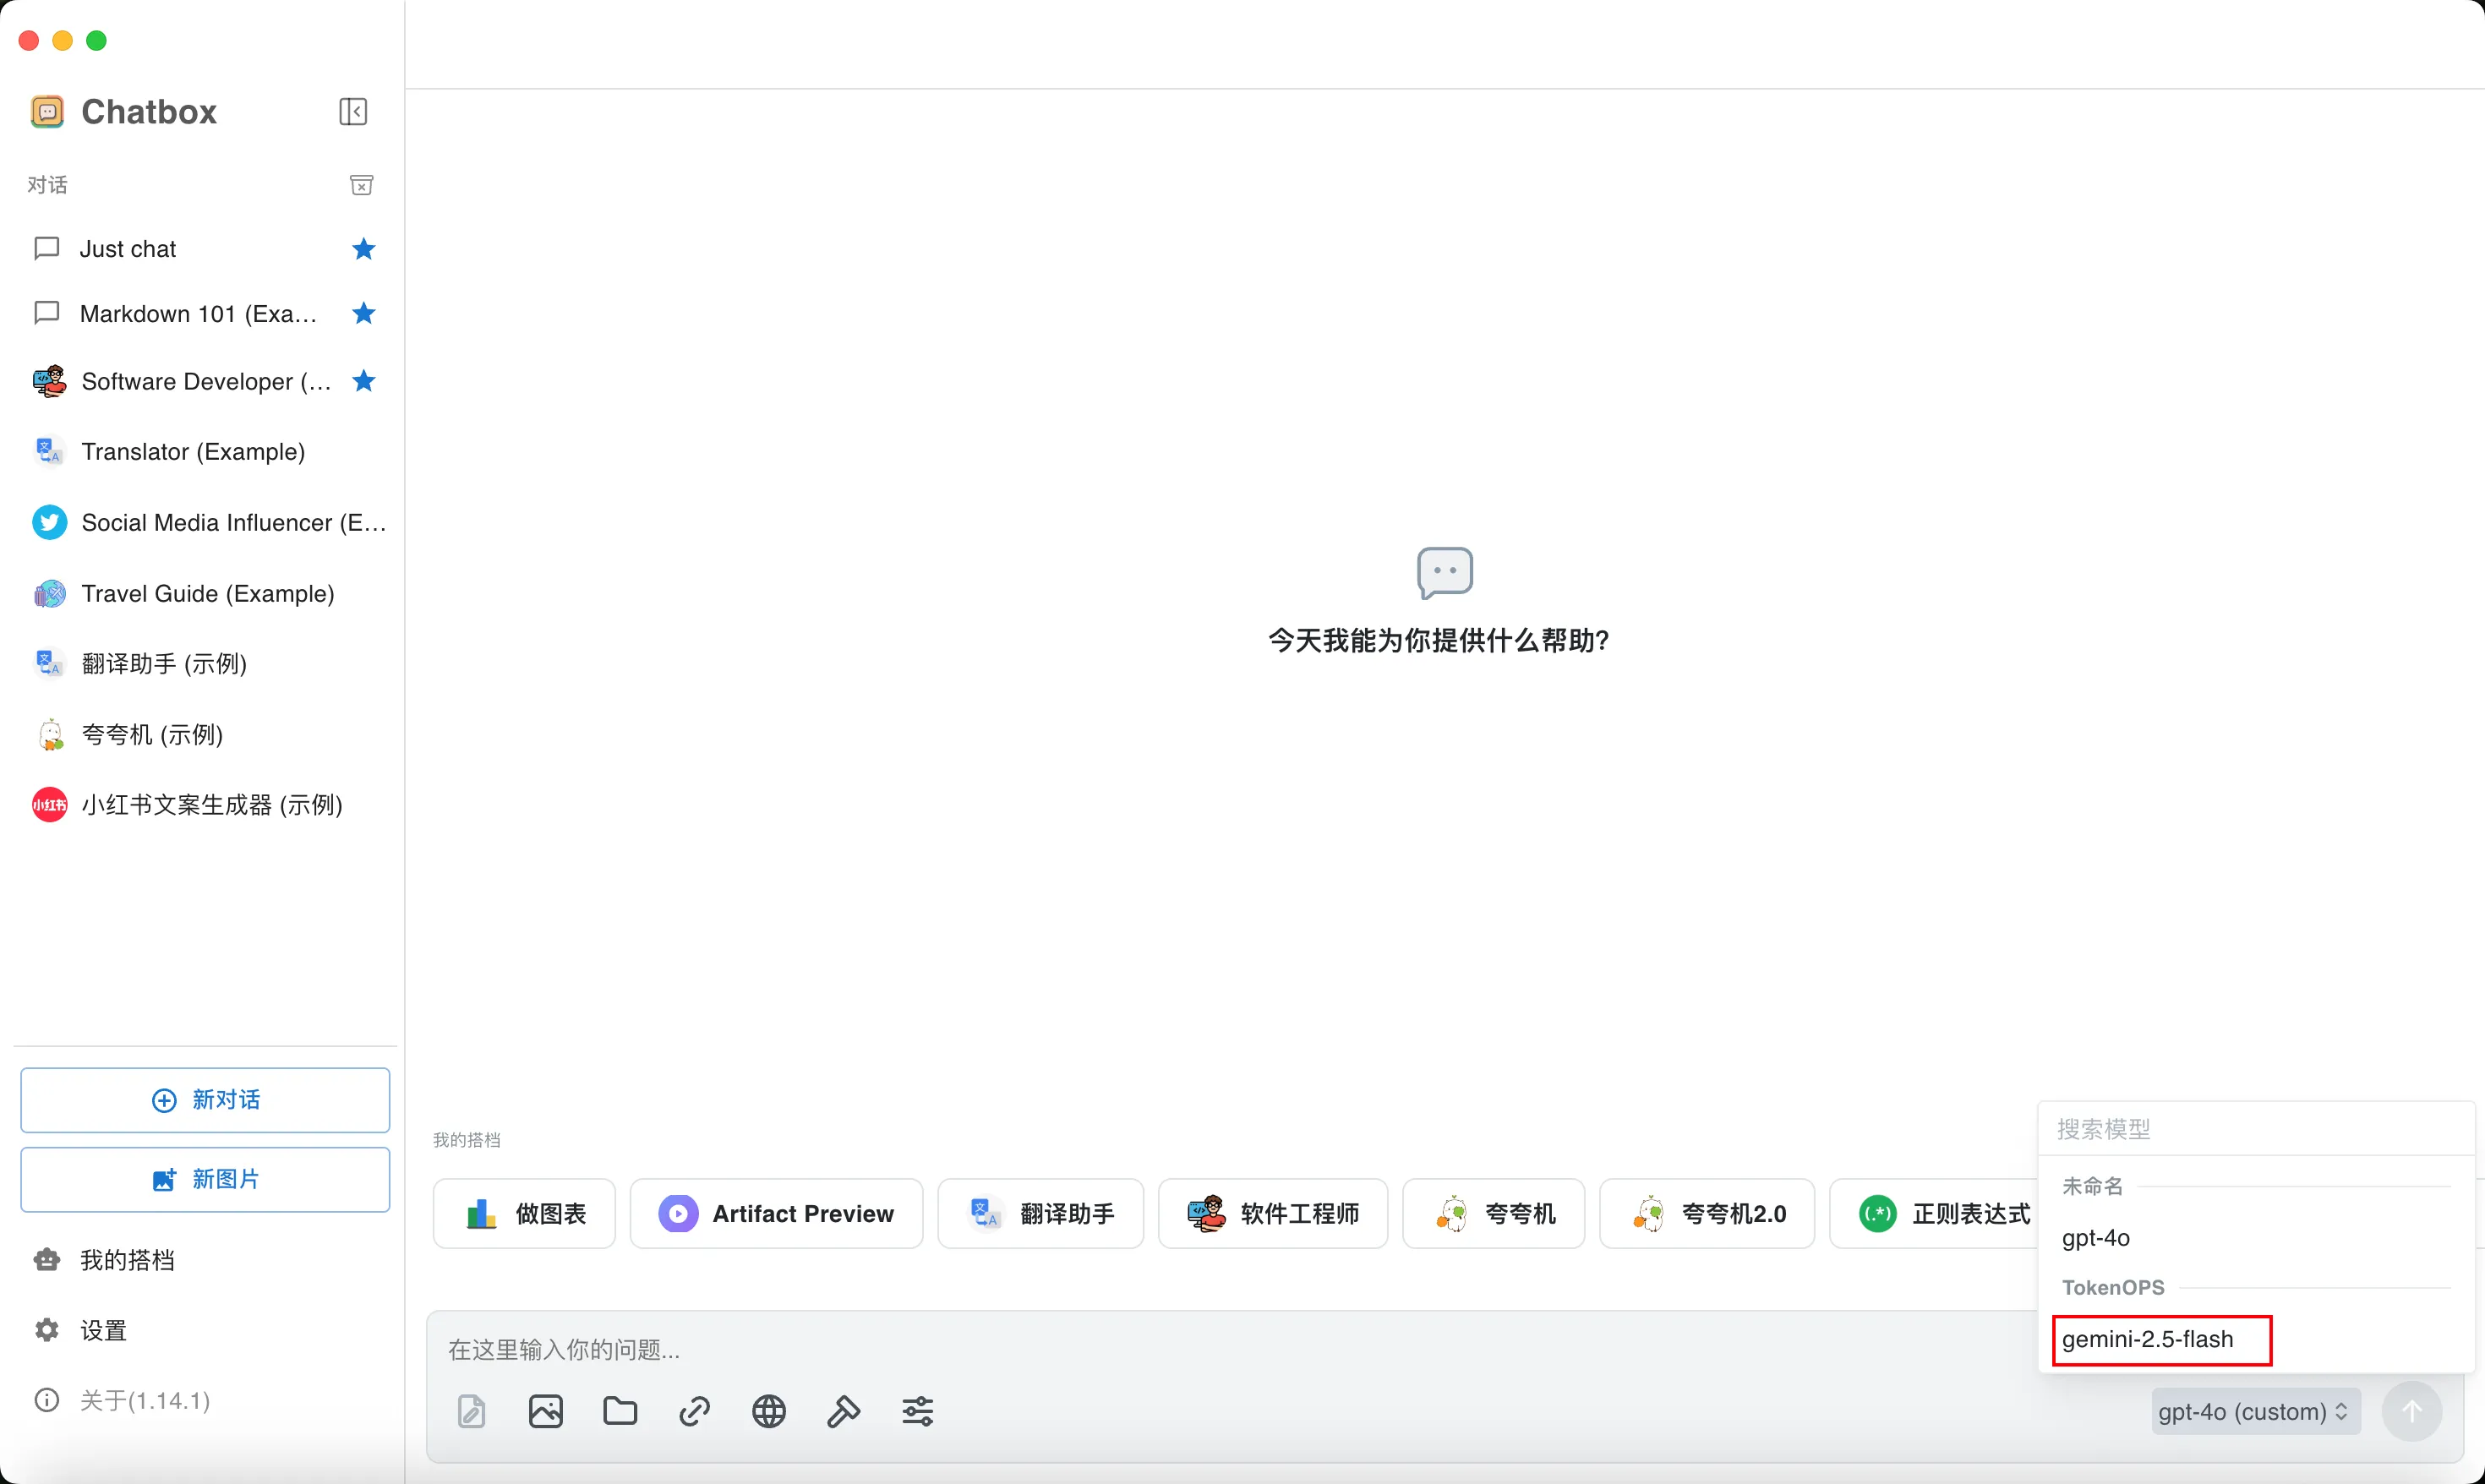Click the folder icon in input toolbar
Viewport: 2485px width, 1484px height.
click(x=620, y=1411)
